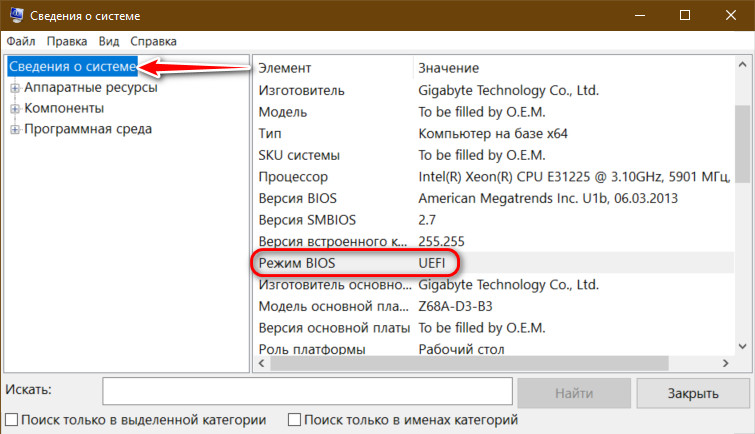Open the Правка menu
The image size is (755, 434).
[x=66, y=41]
